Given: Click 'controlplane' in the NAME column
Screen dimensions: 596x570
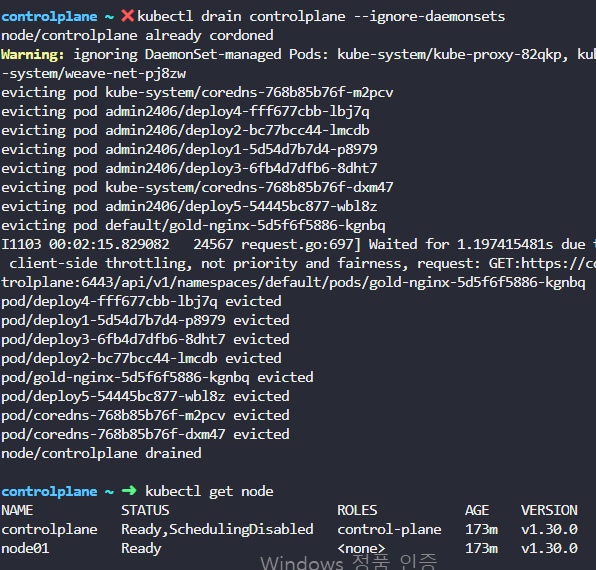Looking at the screenshot, I should click(49, 530).
